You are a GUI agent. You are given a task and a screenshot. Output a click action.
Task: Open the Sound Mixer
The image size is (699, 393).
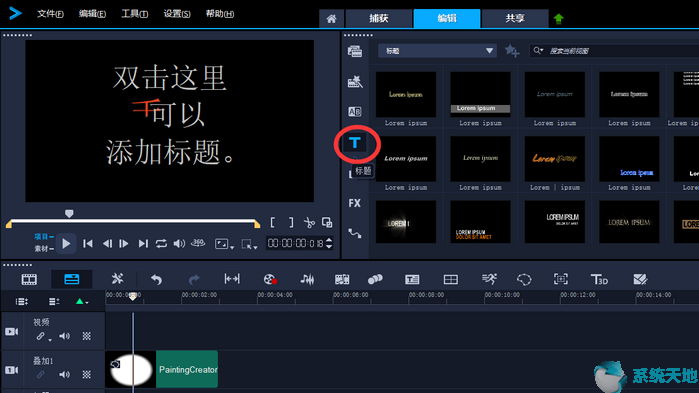pos(307,279)
